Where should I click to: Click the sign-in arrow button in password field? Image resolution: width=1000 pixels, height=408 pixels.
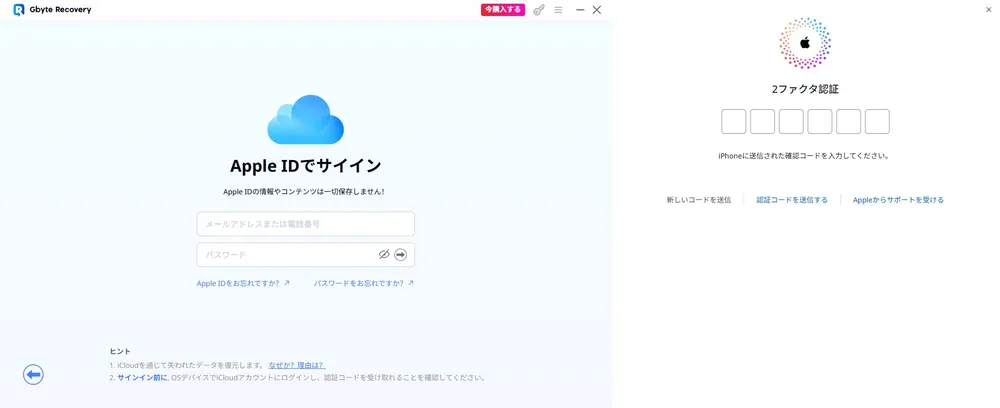point(400,254)
